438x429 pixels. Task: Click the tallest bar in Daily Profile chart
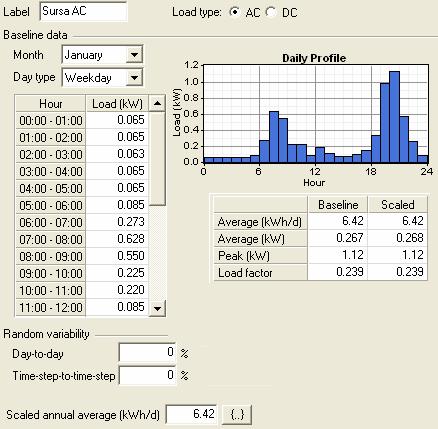click(394, 117)
